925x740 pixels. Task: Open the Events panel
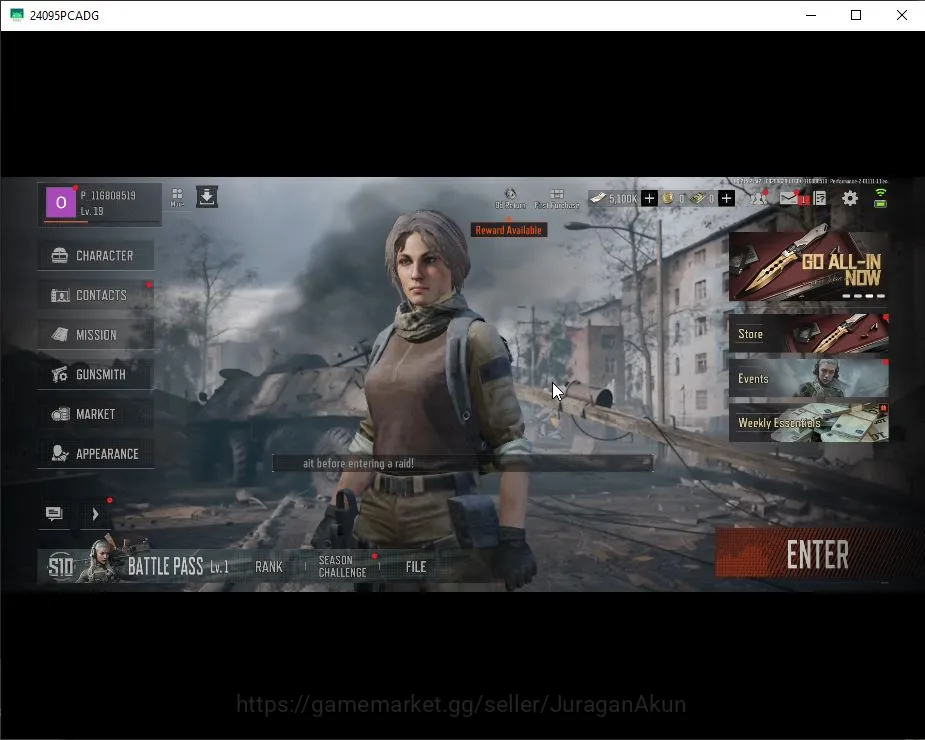(x=809, y=378)
